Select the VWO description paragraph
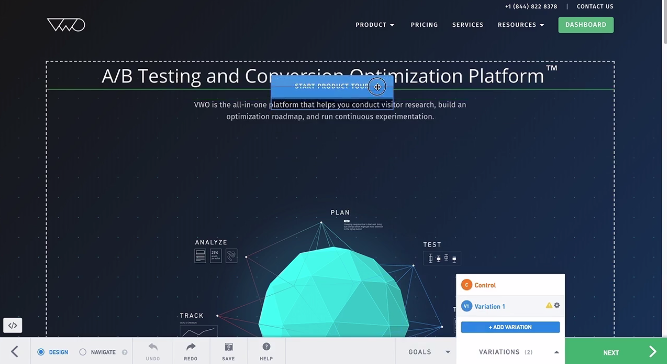The image size is (667, 364). (x=330, y=110)
